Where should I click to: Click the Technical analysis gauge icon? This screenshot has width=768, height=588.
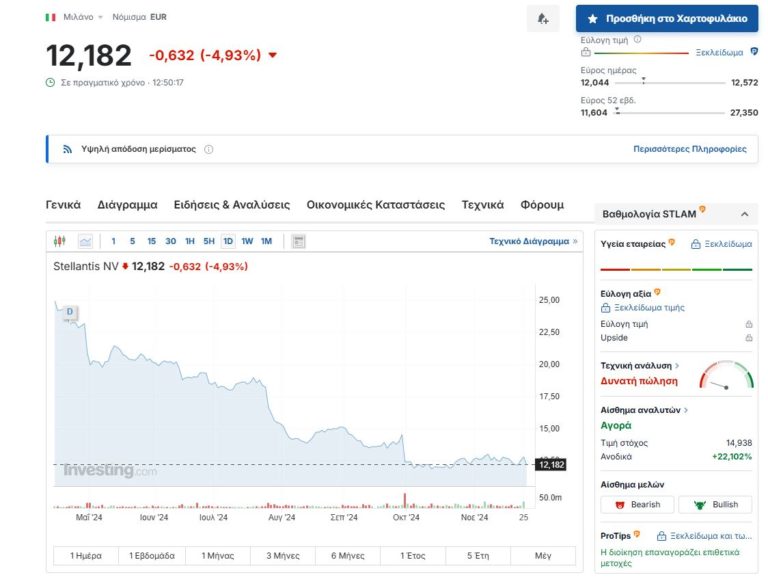click(727, 375)
